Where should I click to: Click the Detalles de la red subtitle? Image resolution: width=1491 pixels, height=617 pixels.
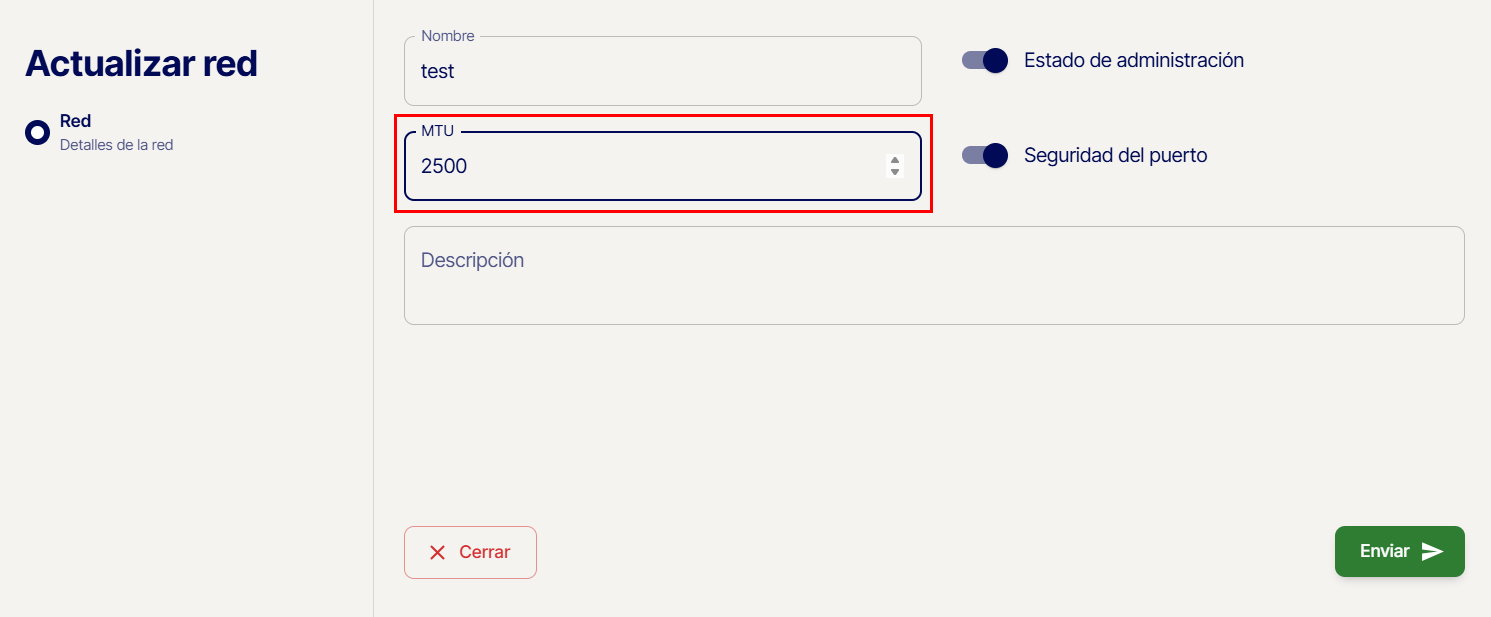116,145
